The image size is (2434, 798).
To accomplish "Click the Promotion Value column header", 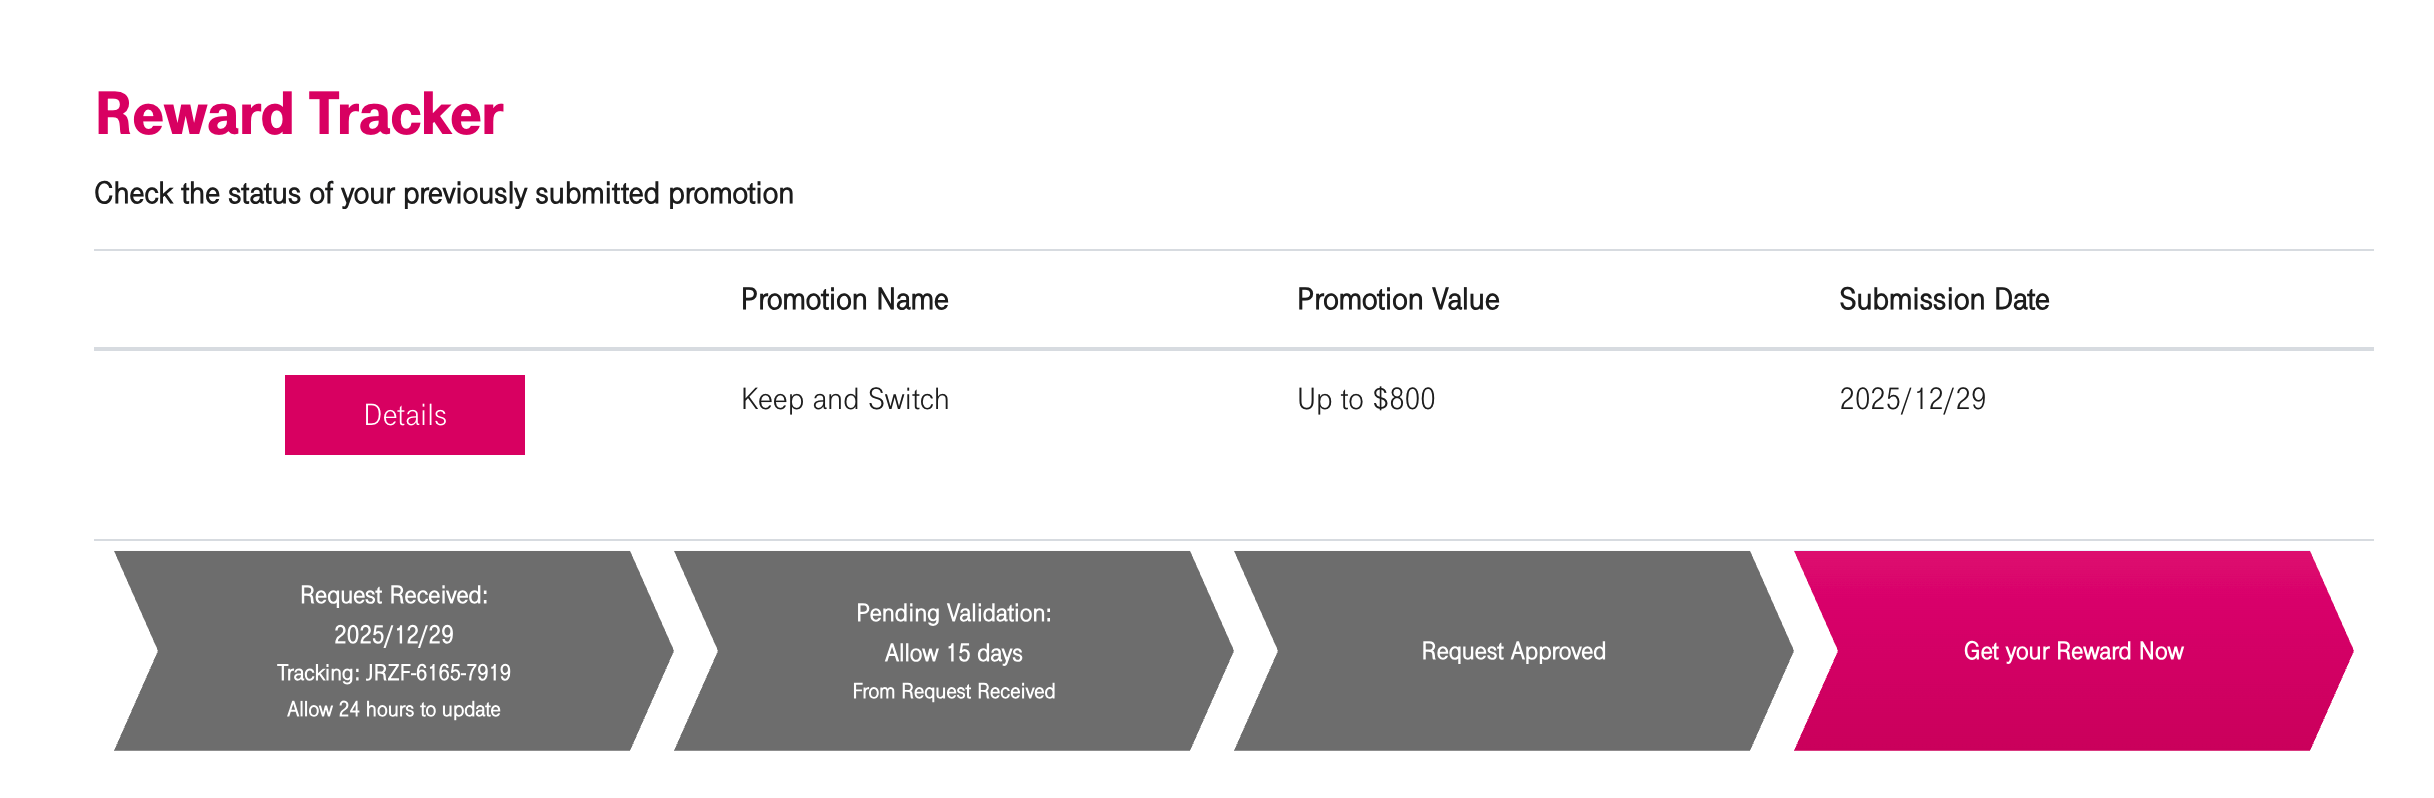I will [x=1397, y=299].
